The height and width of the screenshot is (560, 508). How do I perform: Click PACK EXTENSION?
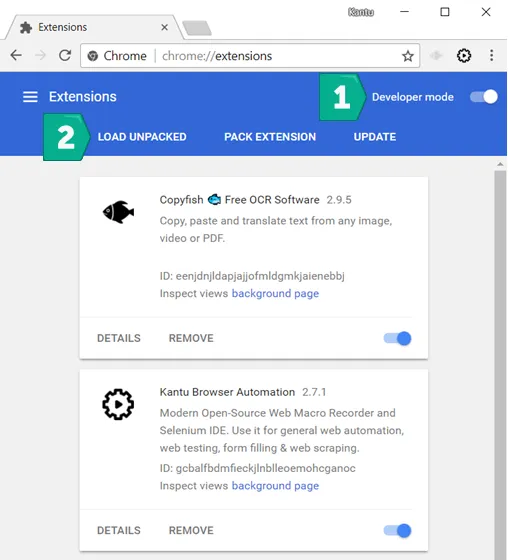point(270,137)
